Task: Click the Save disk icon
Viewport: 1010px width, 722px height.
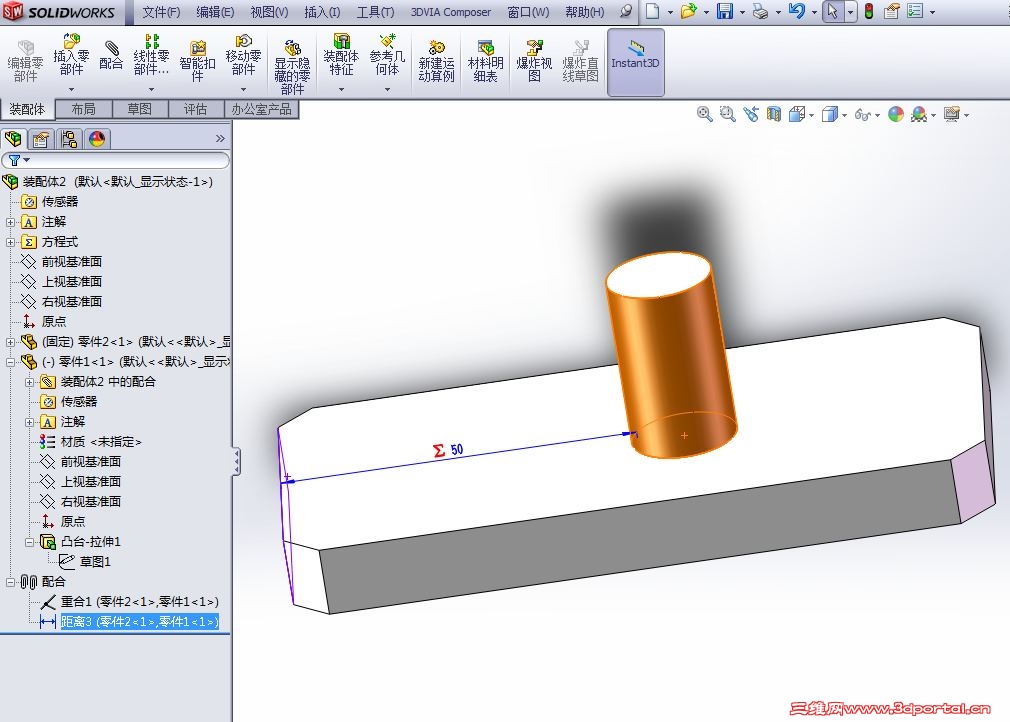Action: coord(725,11)
